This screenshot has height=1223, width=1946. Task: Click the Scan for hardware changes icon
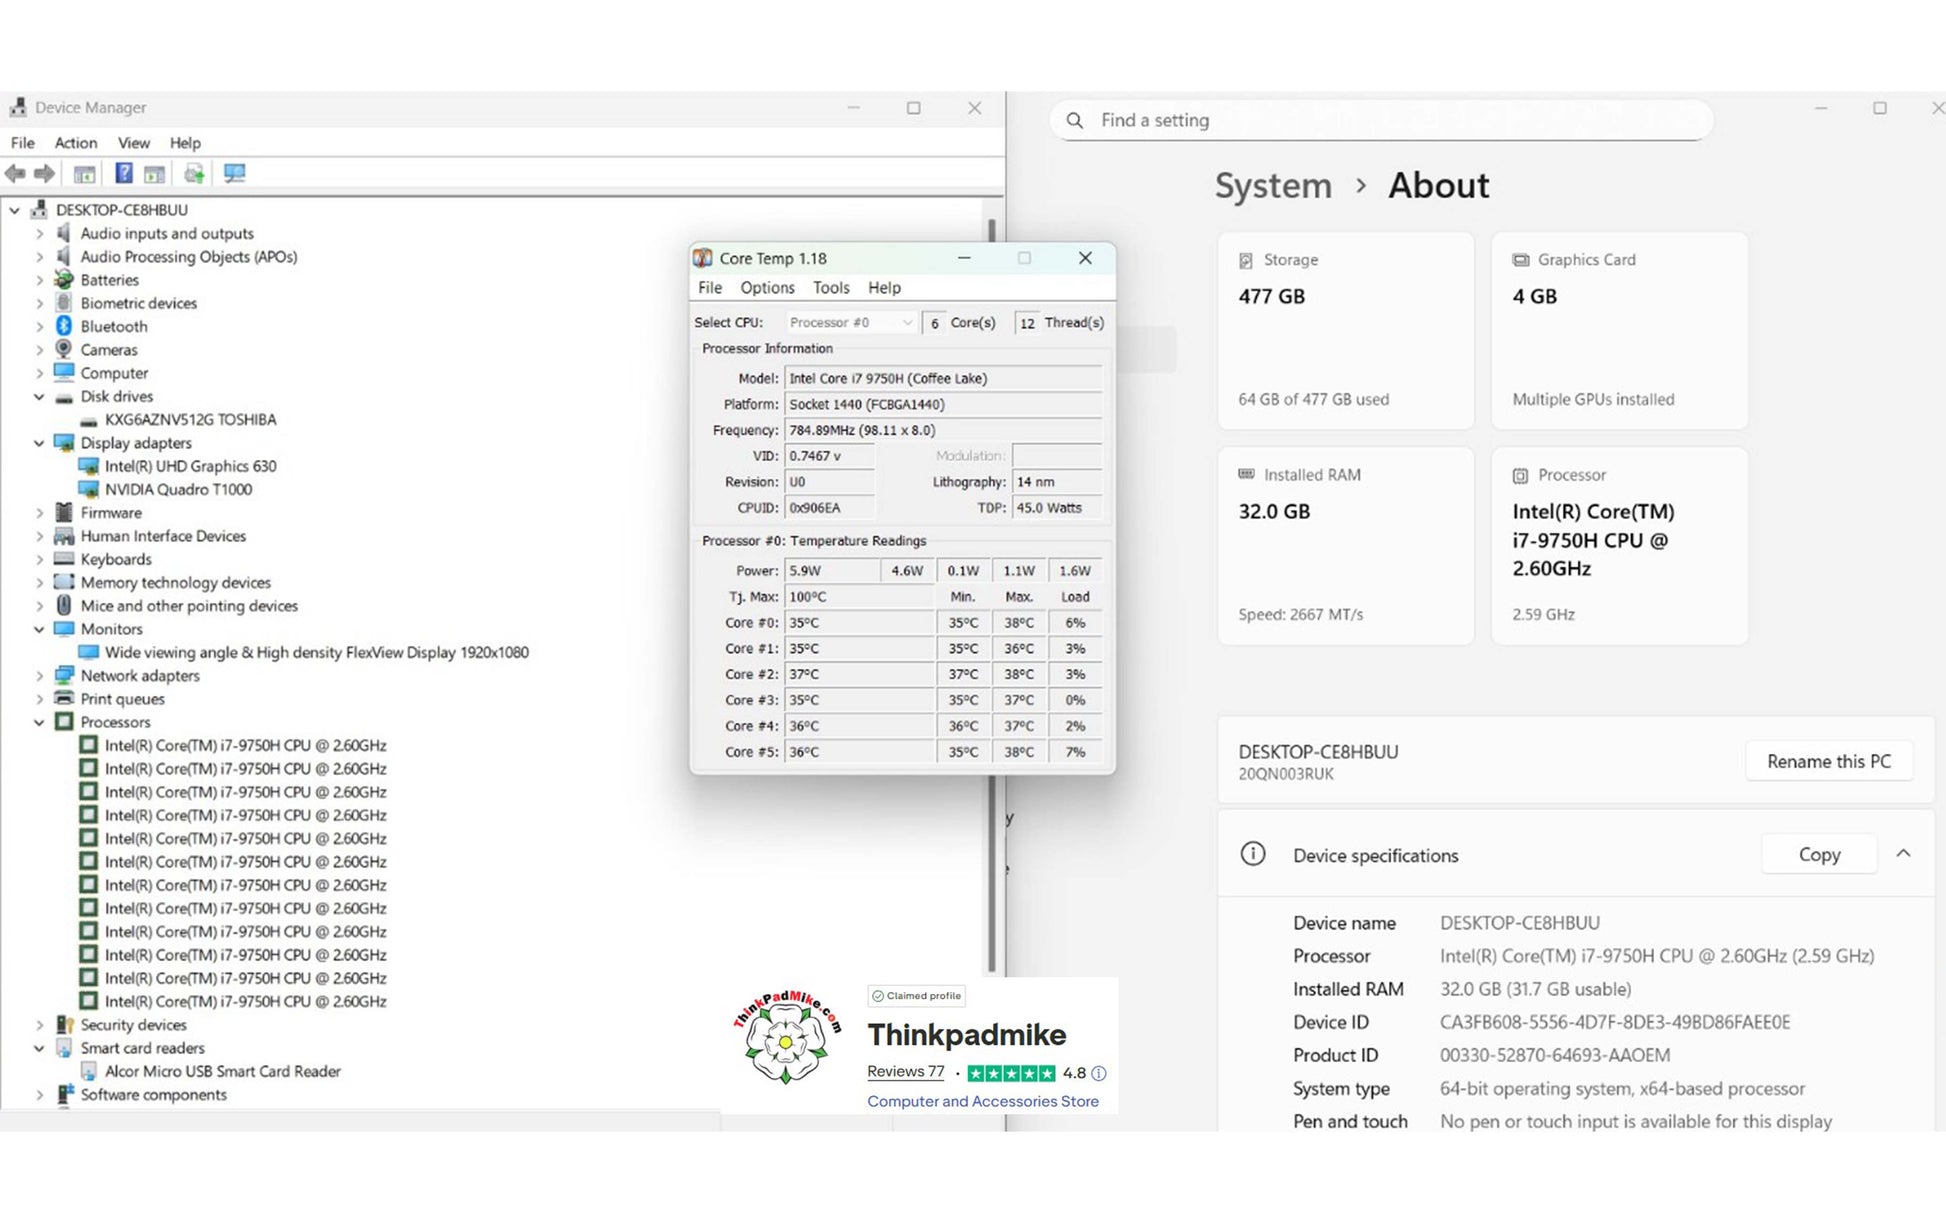click(x=234, y=174)
